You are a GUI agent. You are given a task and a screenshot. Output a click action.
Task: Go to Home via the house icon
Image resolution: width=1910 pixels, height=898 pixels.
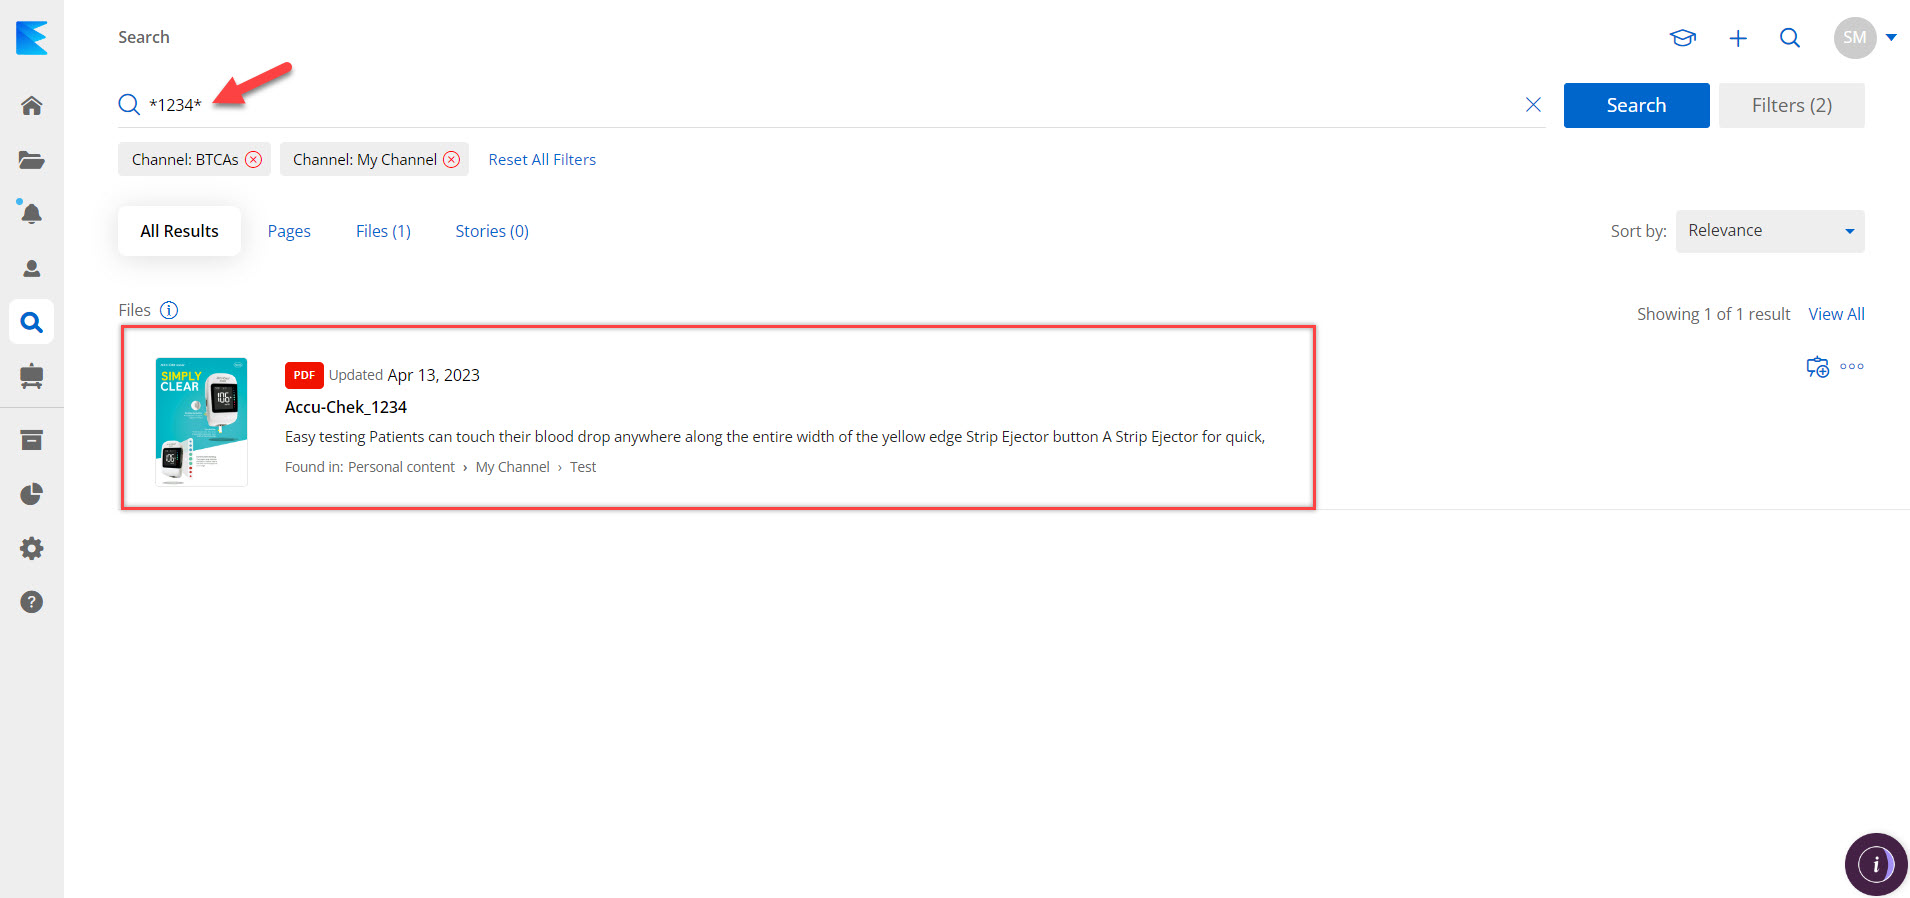point(32,106)
